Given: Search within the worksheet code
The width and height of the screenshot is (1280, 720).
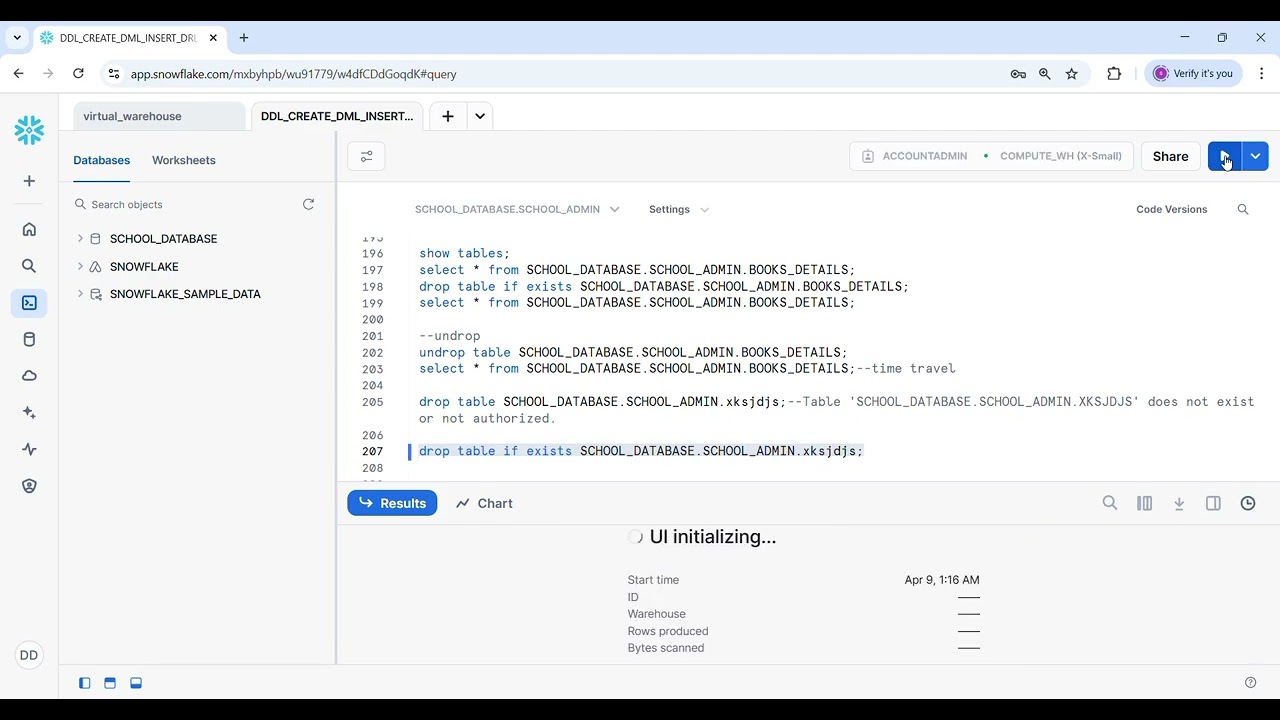Looking at the screenshot, I should point(1243,209).
